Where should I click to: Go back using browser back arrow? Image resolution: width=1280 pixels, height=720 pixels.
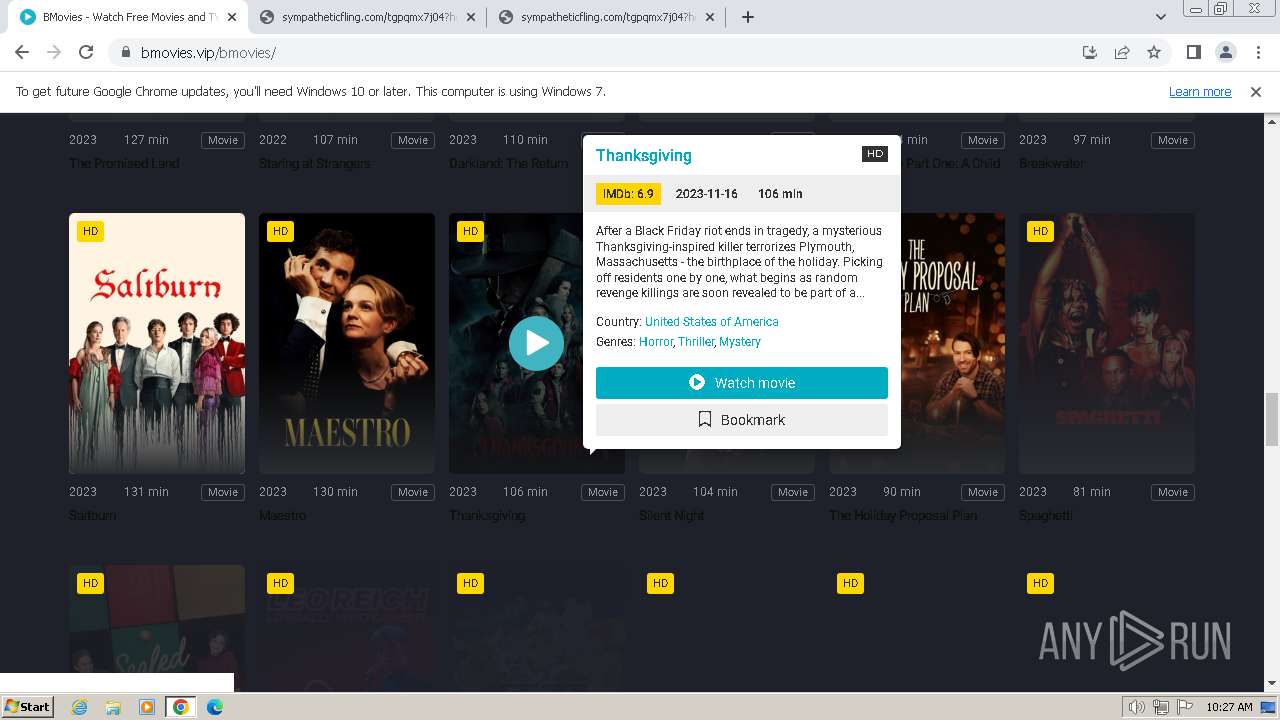[22, 53]
